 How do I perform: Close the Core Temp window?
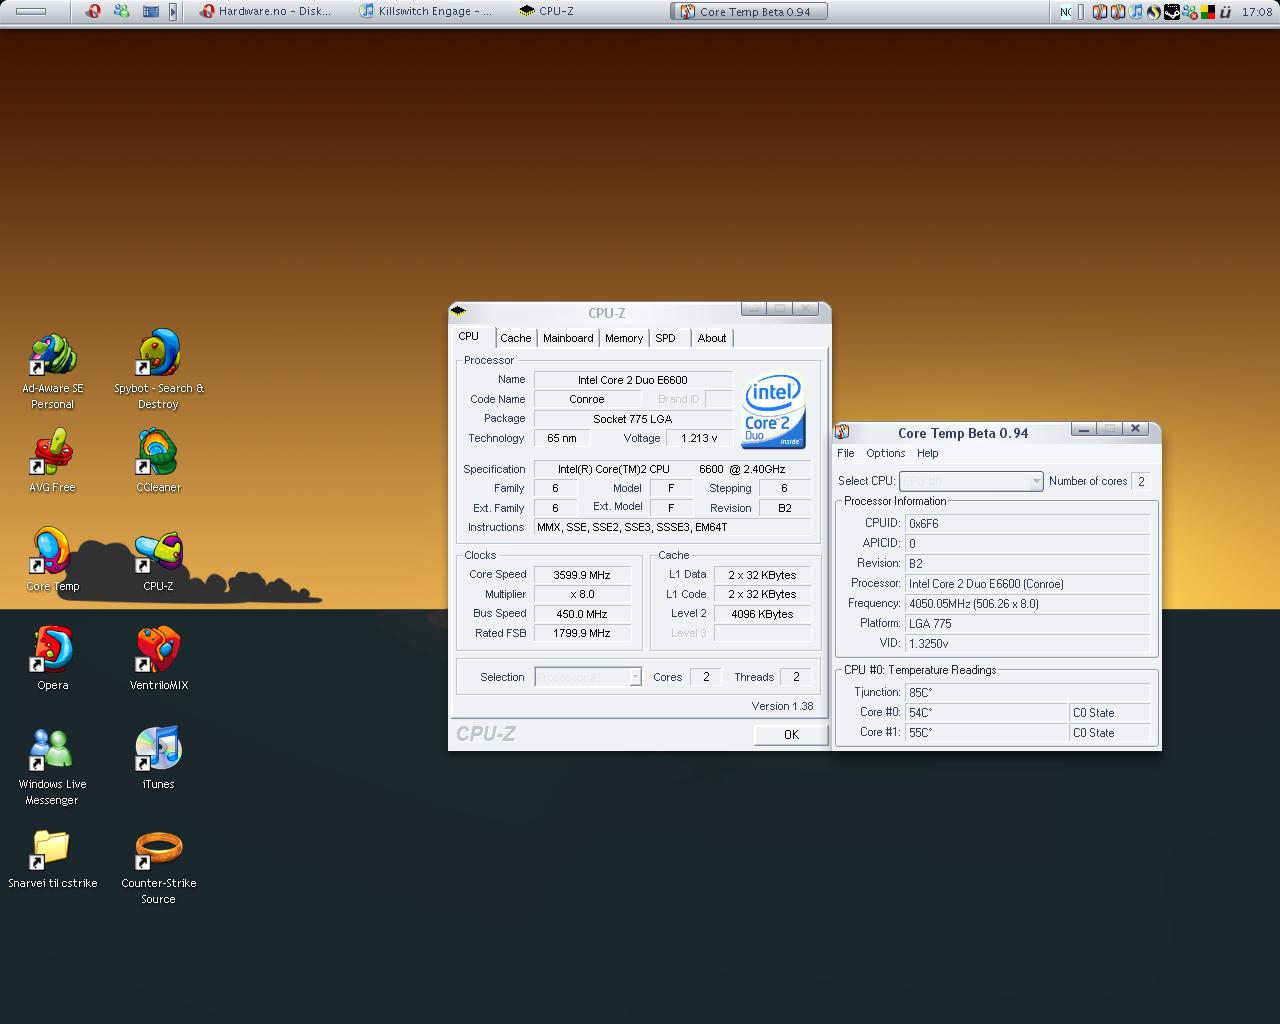click(x=1135, y=429)
